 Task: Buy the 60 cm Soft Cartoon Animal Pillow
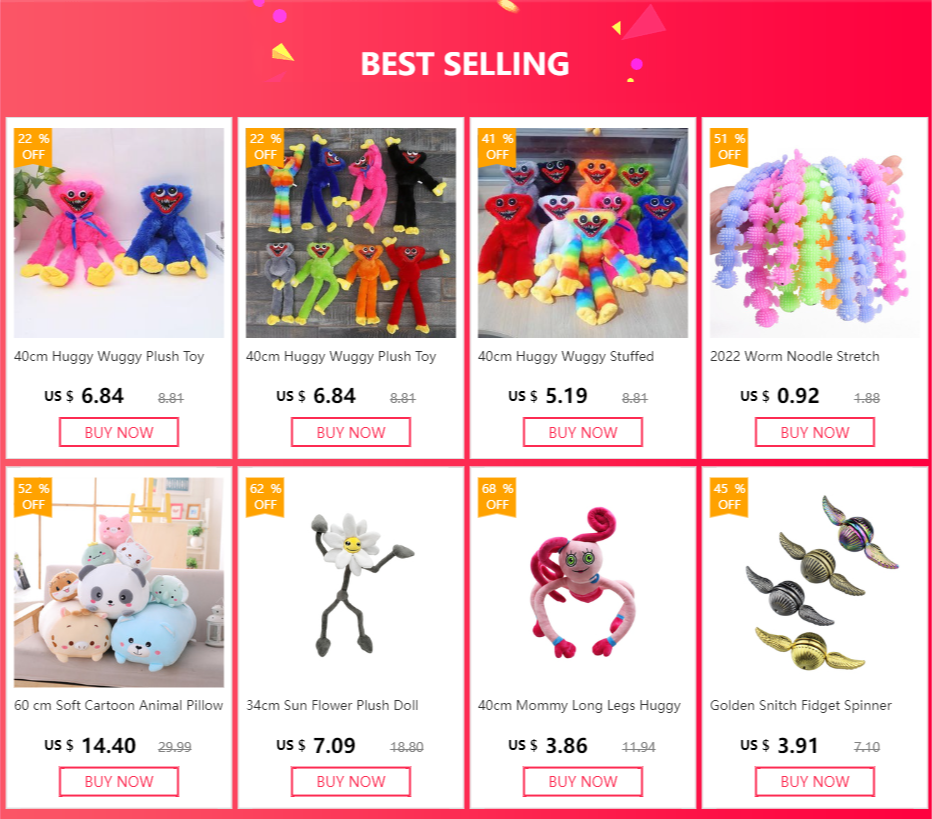click(119, 782)
